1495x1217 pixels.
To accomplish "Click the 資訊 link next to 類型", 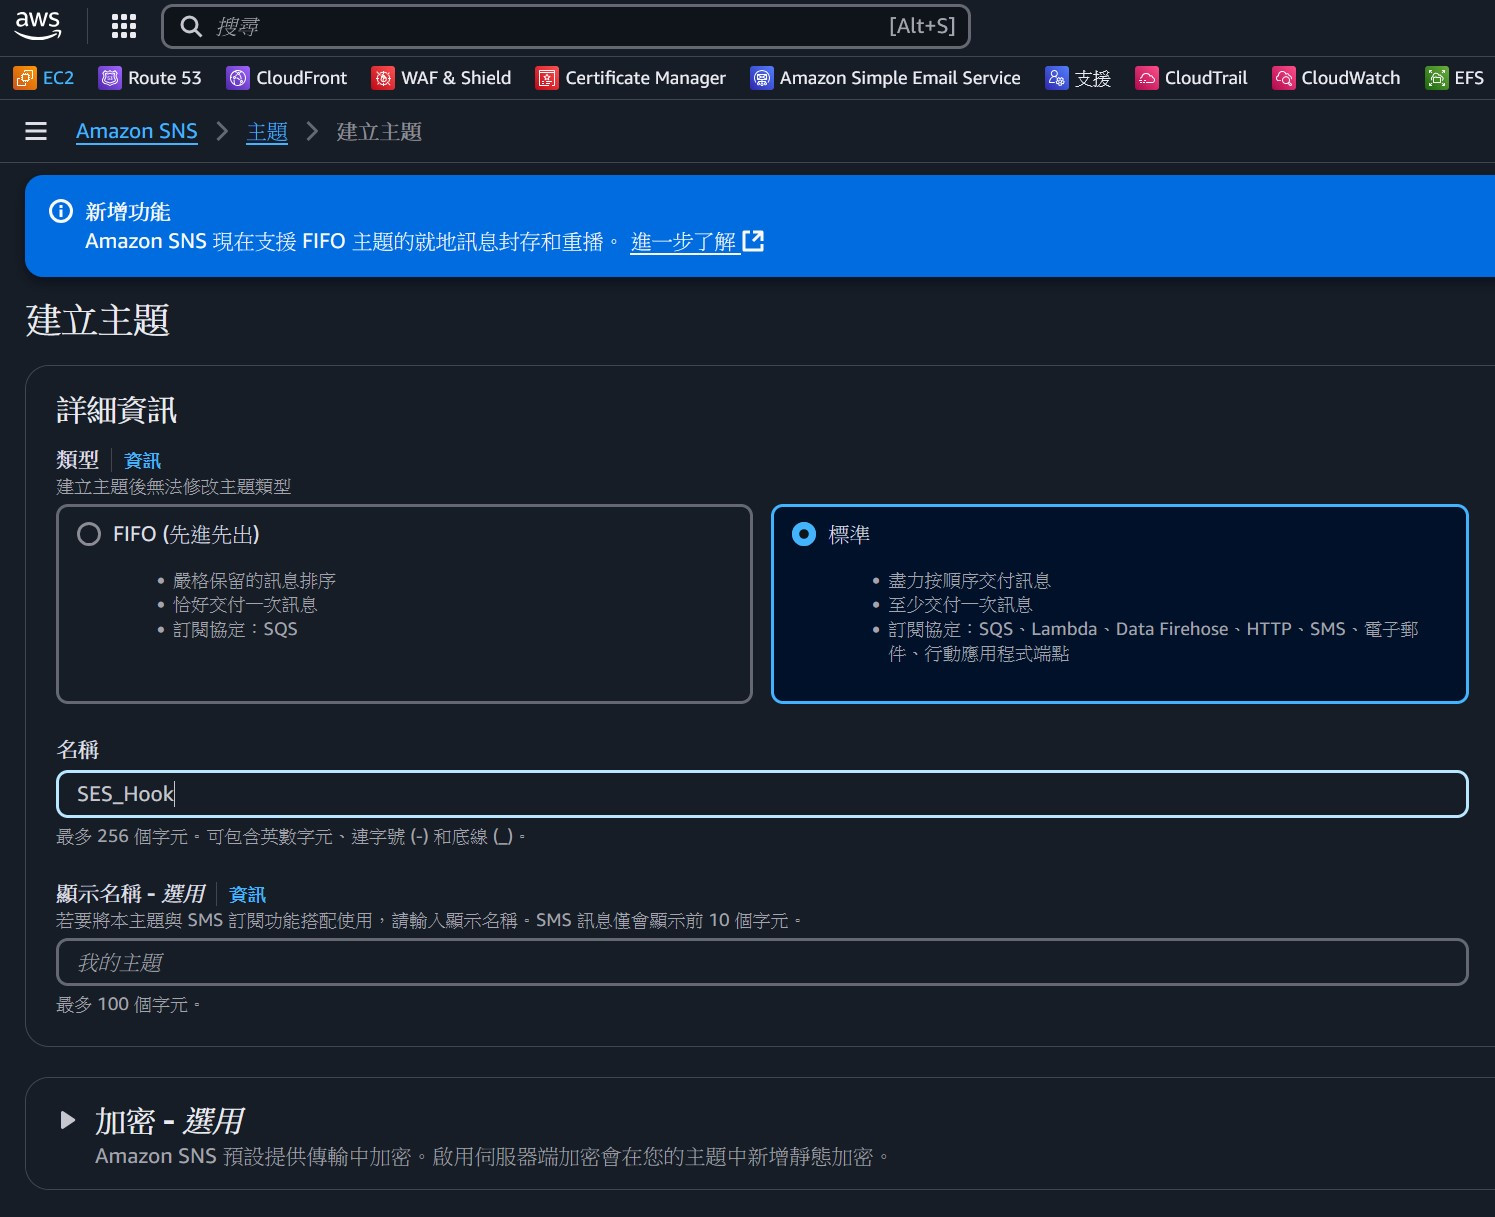I will (x=142, y=461).
